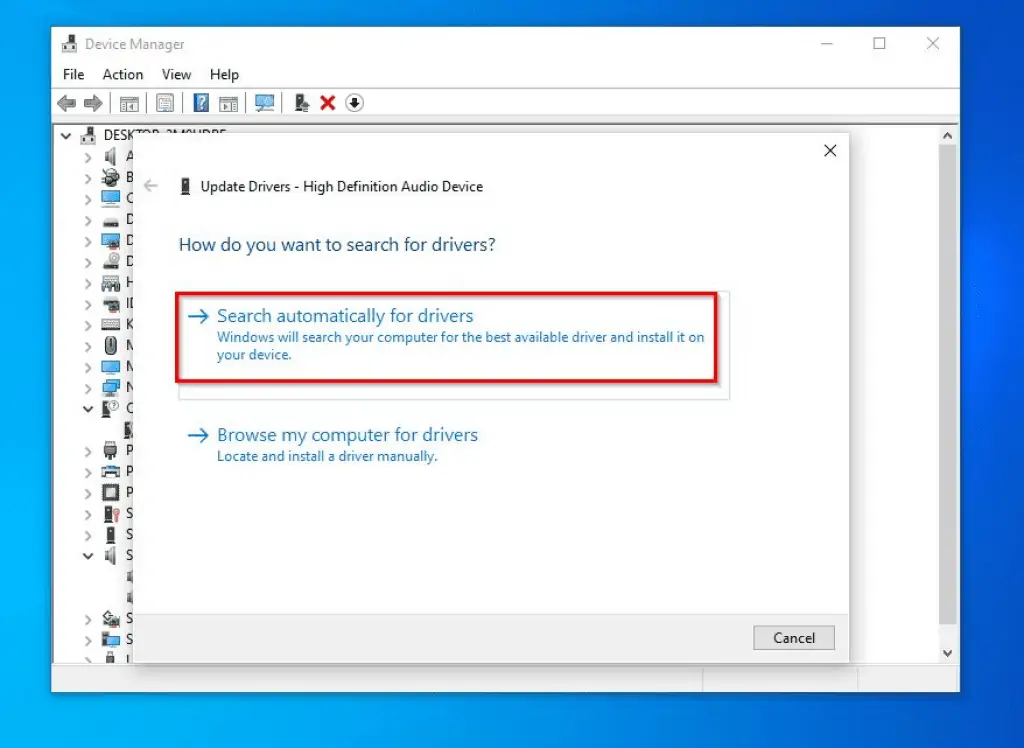The width and height of the screenshot is (1024, 748).
Task: Select the Security devices icon with red key
Action: (110, 513)
